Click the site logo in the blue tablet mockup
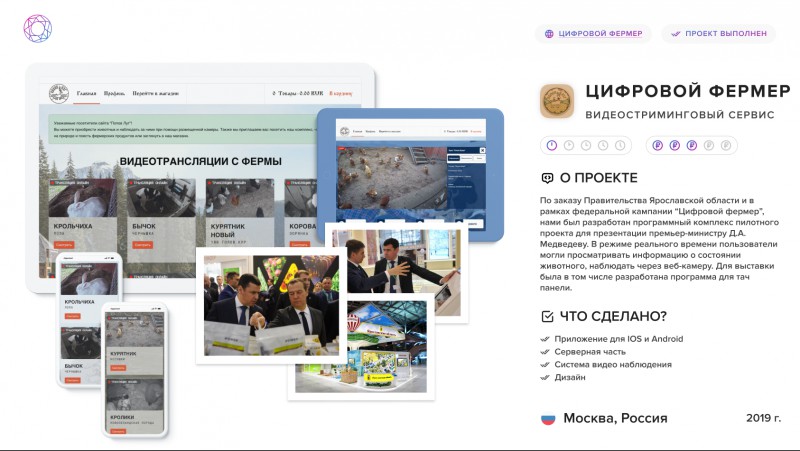 coord(344,131)
